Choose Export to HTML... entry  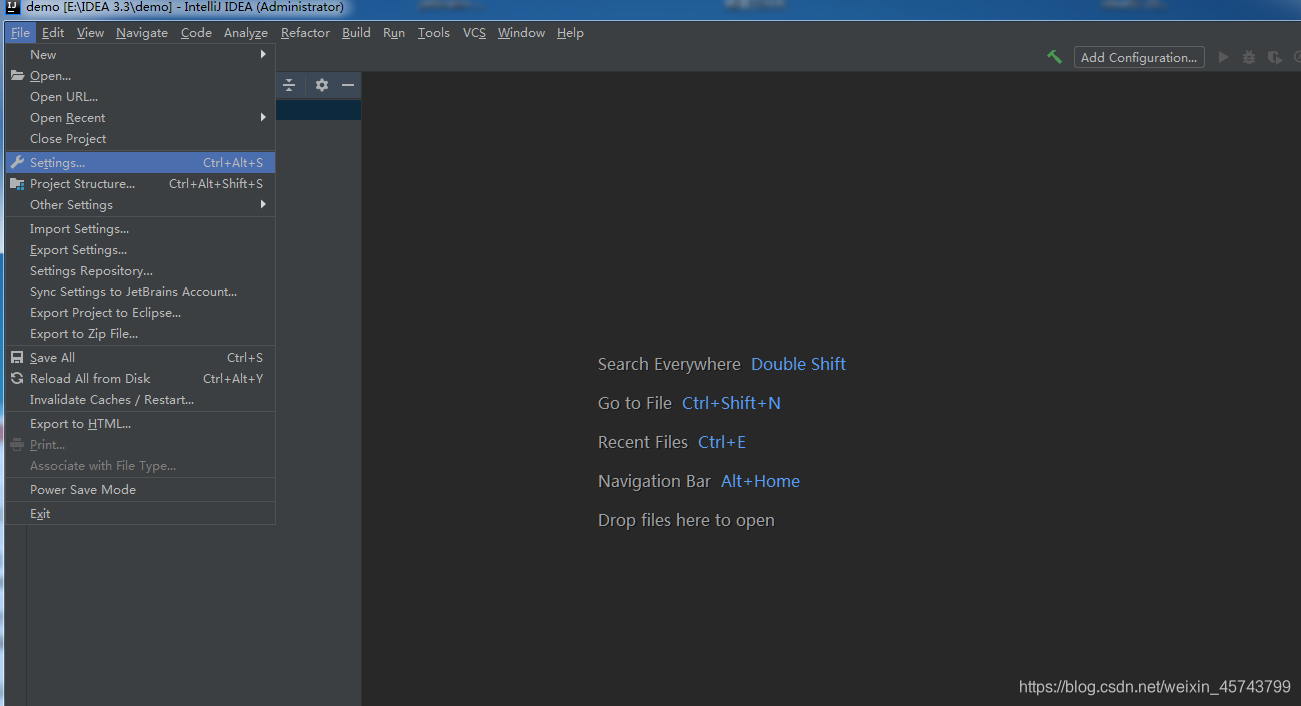tap(140, 424)
